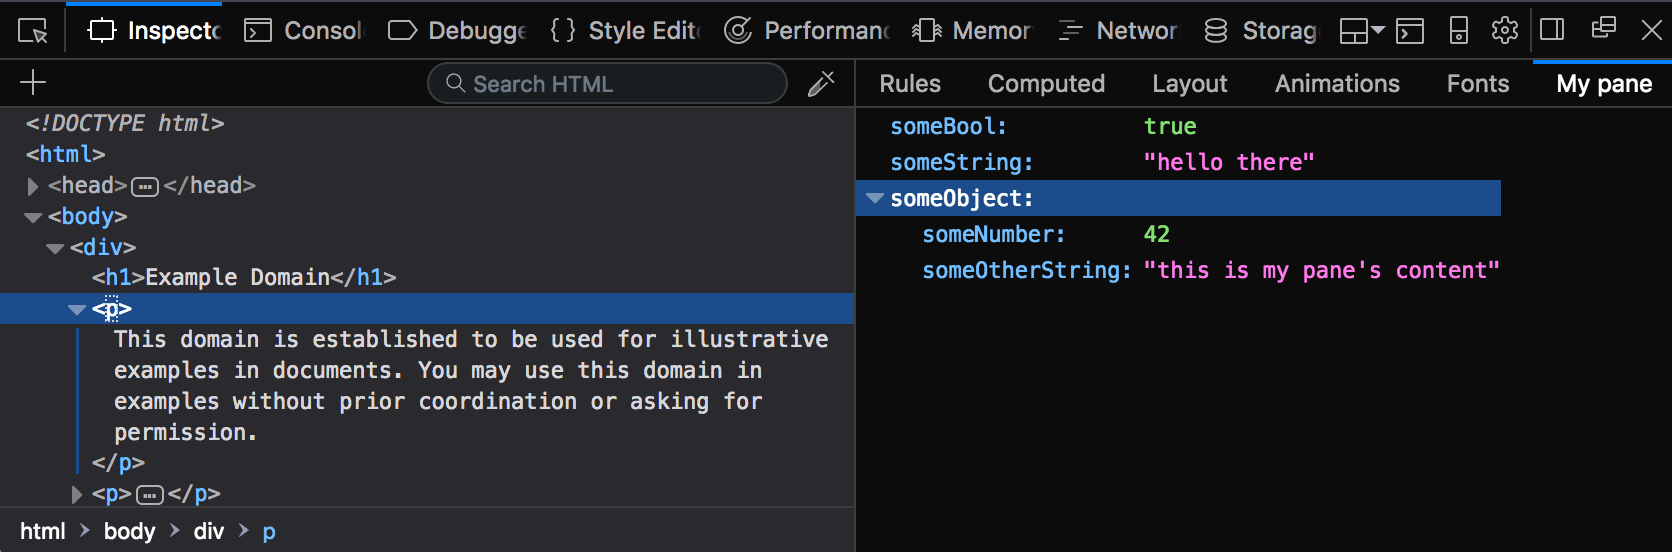Open the DevTools settings gear
Image resolution: width=1672 pixels, height=552 pixels.
tap(1504, 31)
